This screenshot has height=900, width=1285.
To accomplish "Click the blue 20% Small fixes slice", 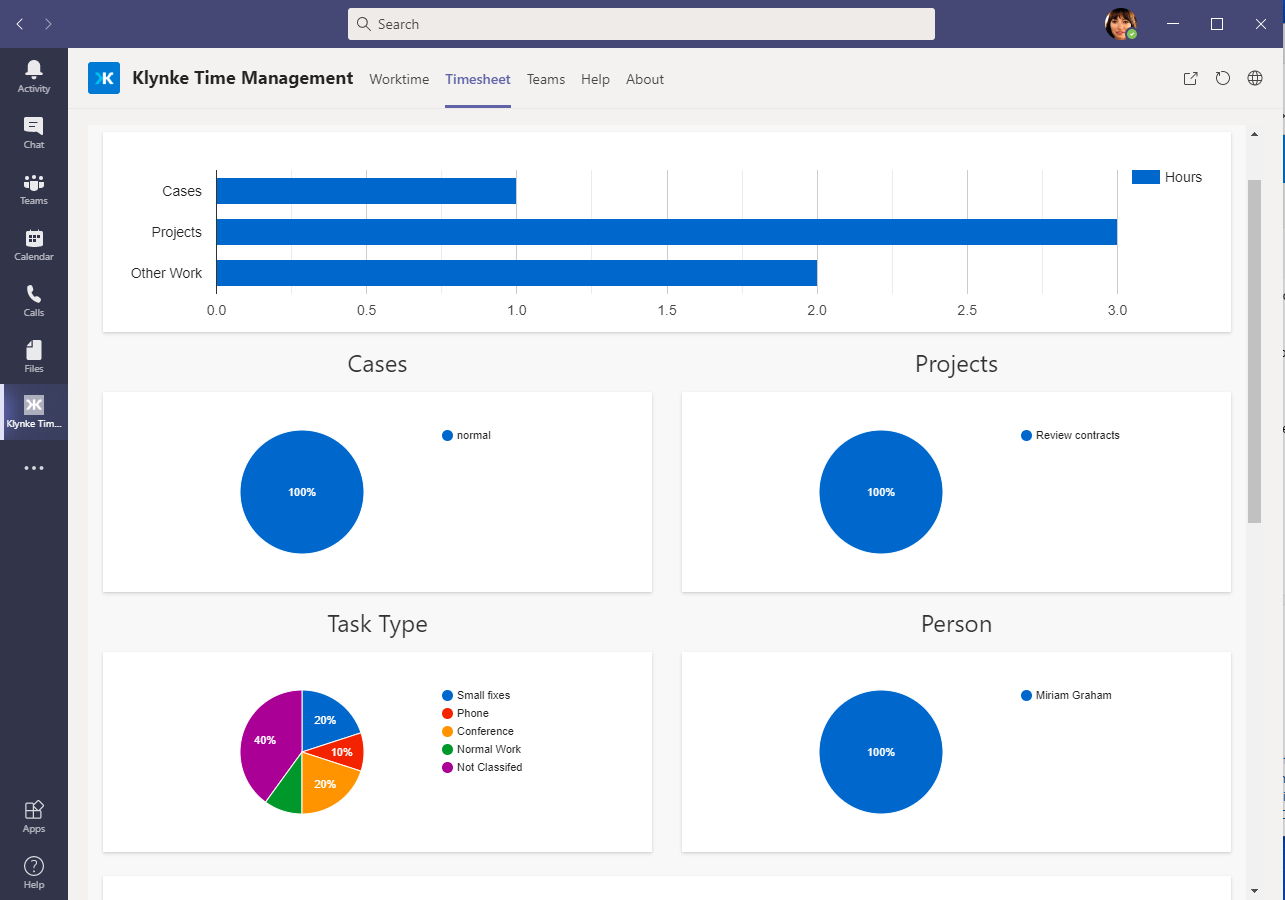I will tap(326, 718).
